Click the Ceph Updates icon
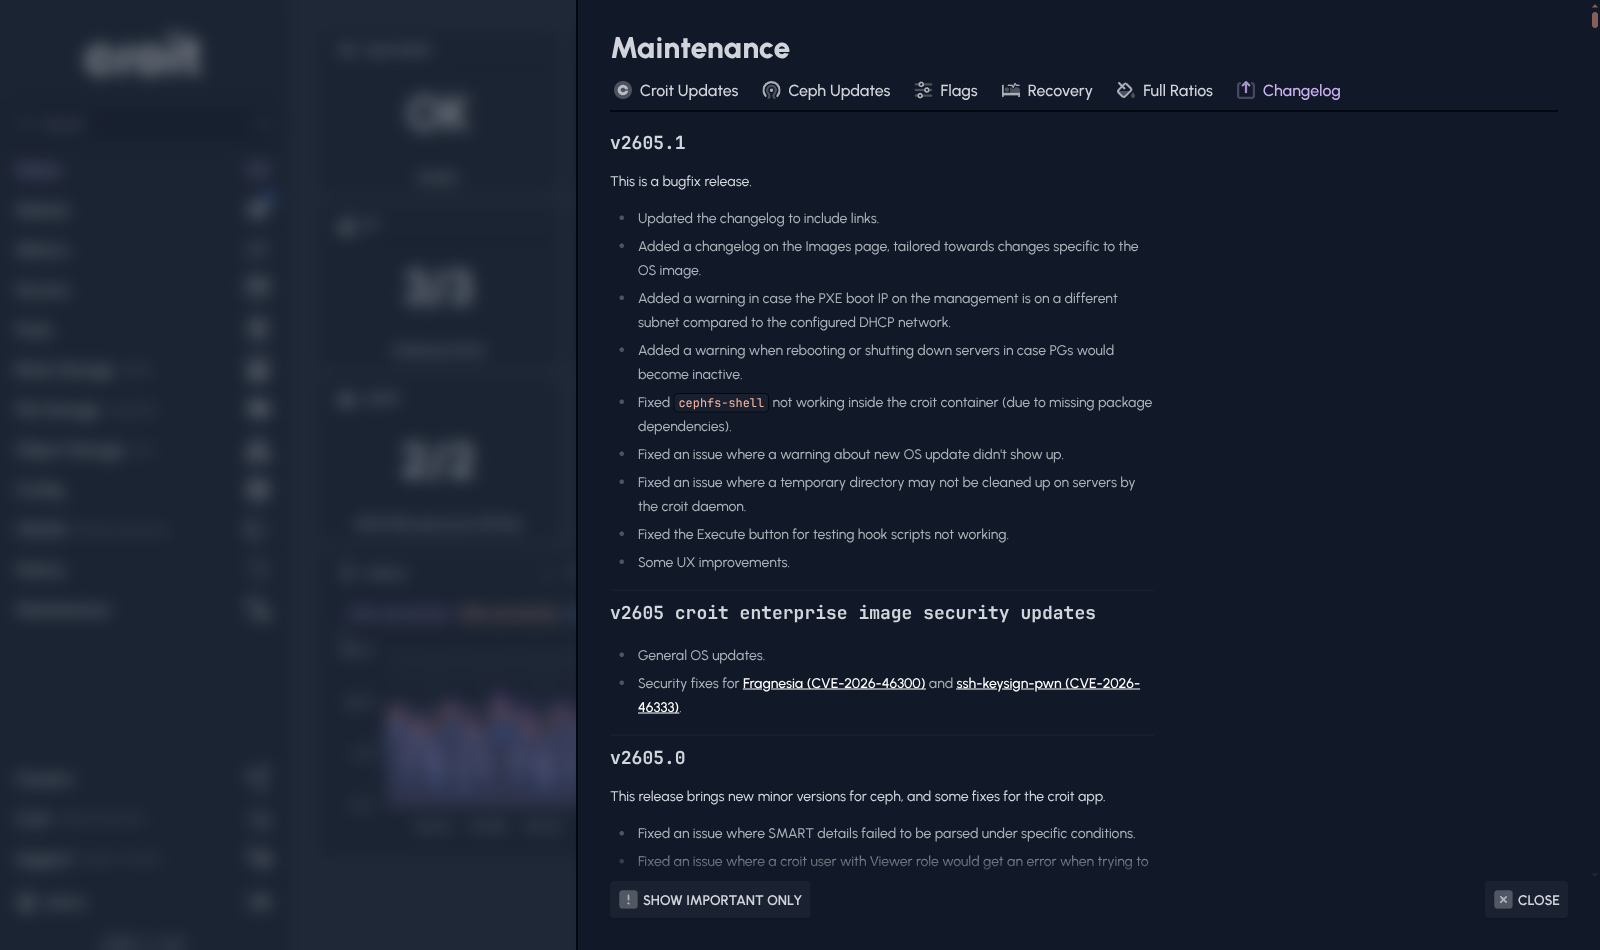The height and width of the screenshot is (950, 1600). [x=771, y=90]
